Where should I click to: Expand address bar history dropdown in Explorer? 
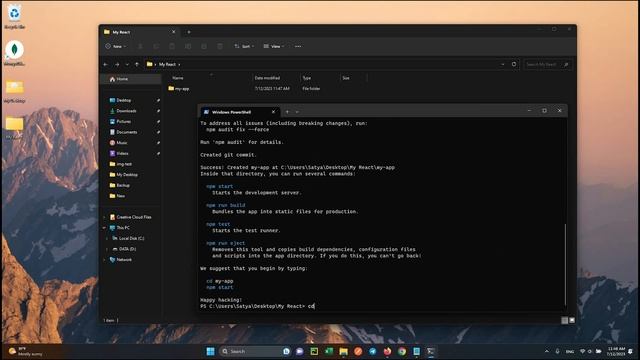(502, 64)
